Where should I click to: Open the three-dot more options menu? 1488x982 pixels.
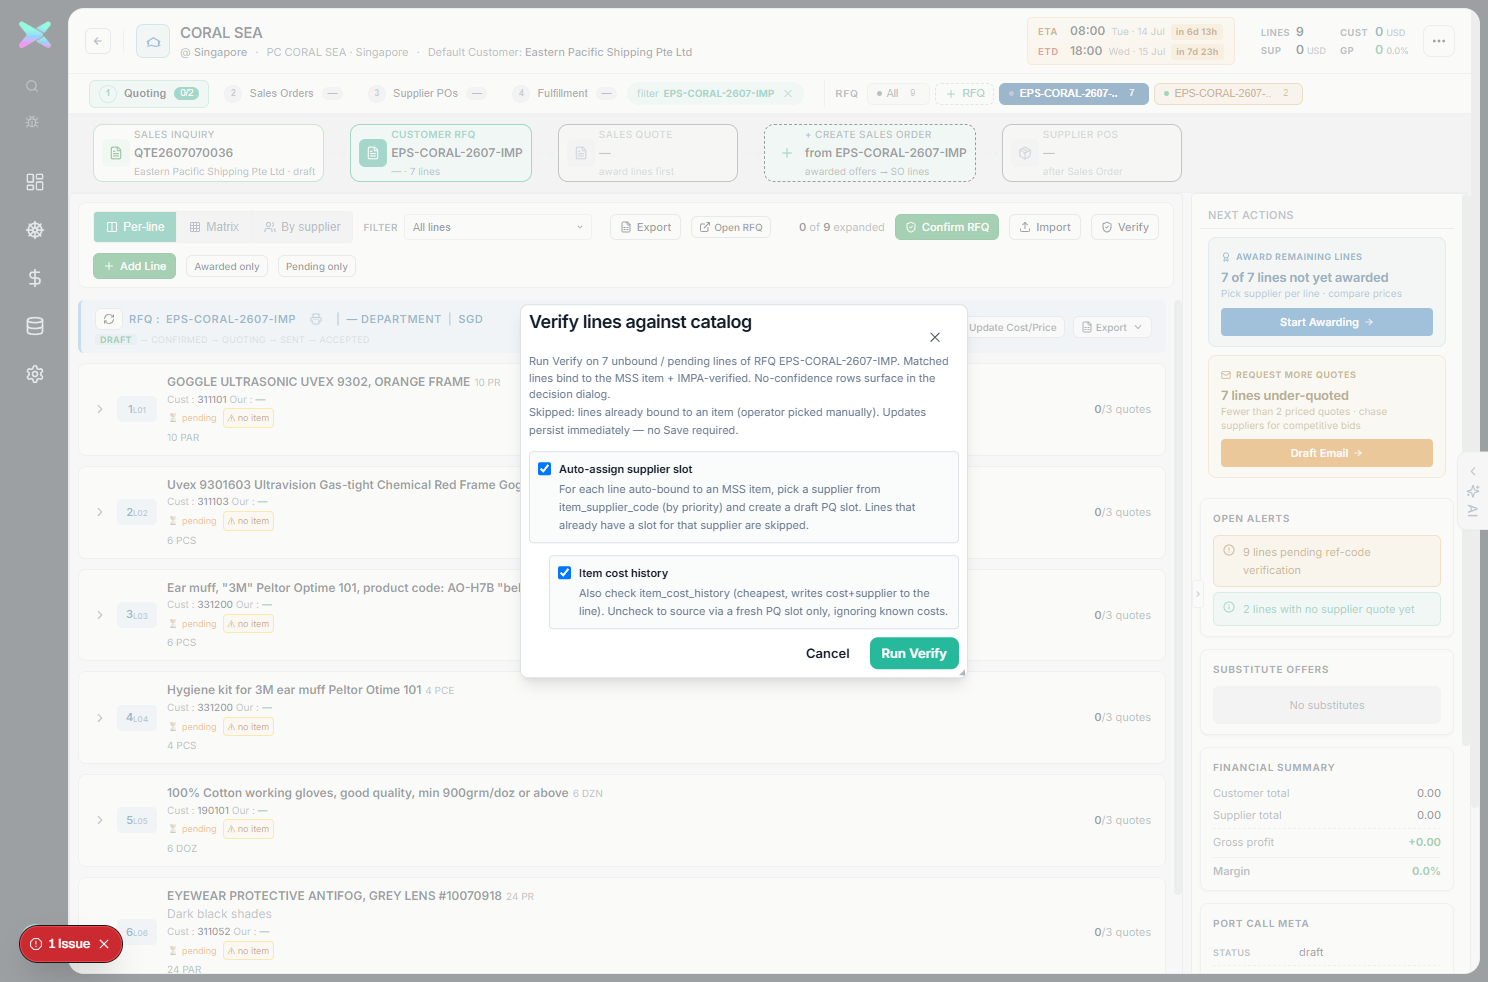coord(1439,41)
